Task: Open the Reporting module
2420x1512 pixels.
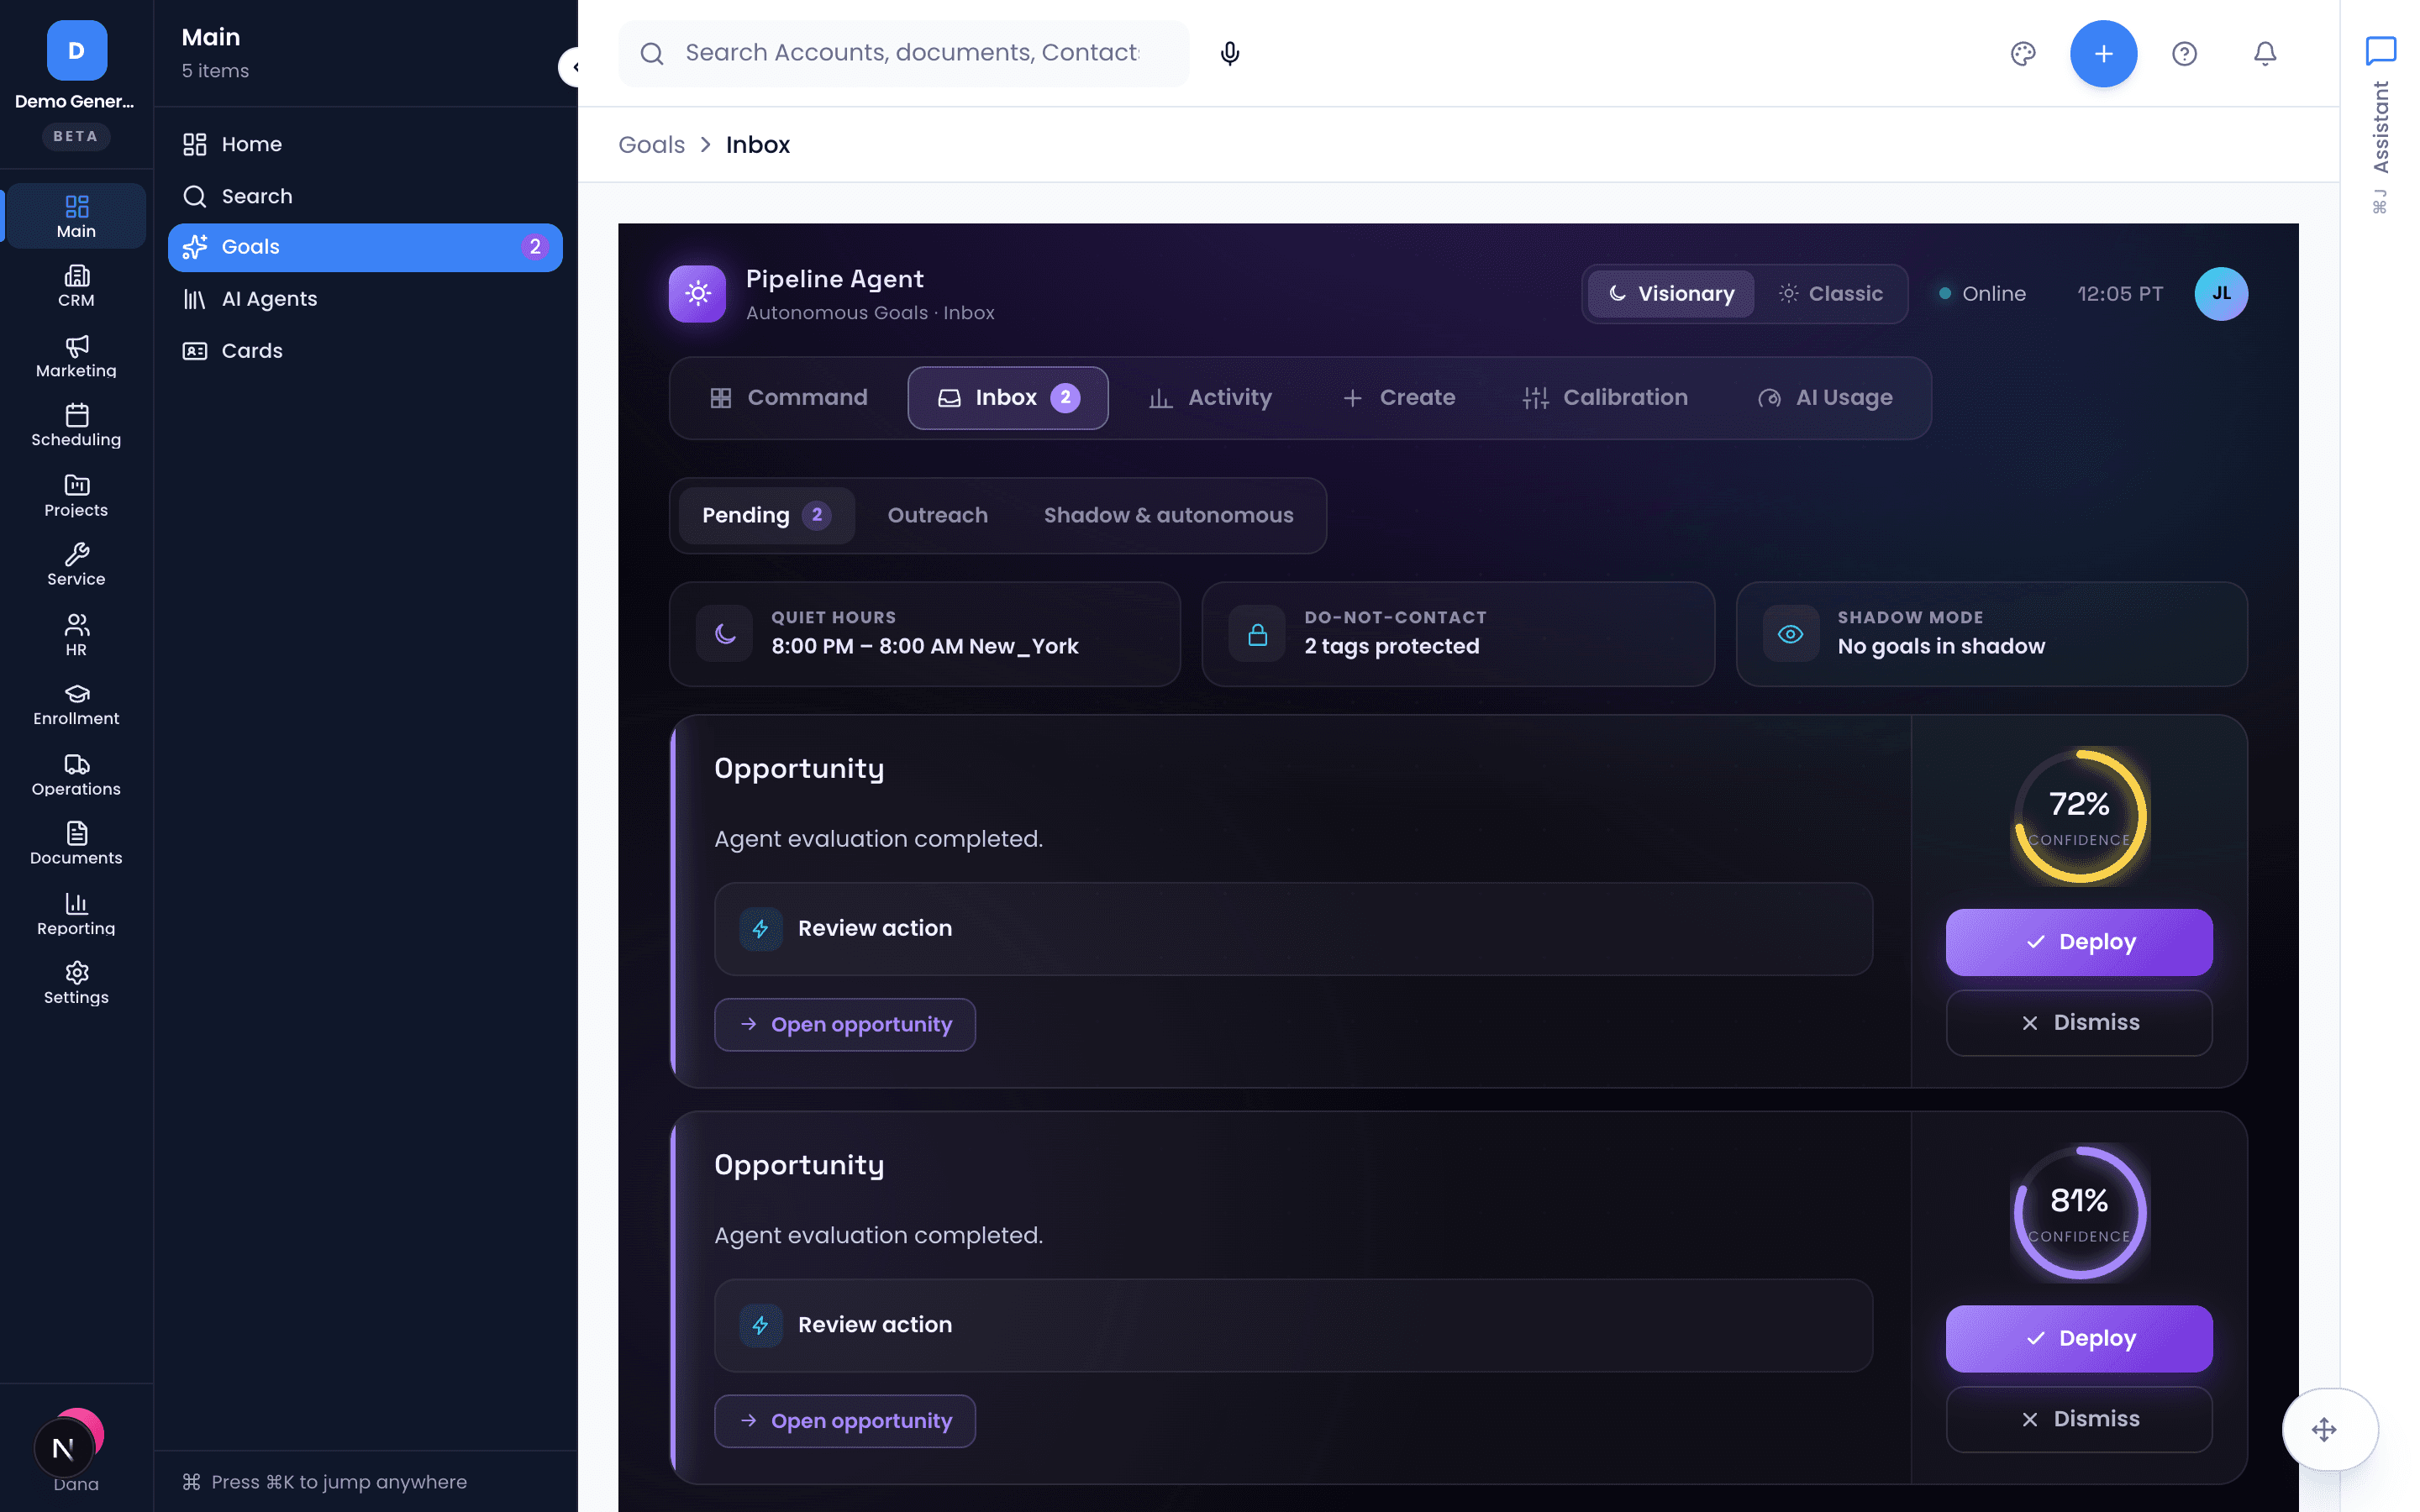Action: click(x=76, y=914)
